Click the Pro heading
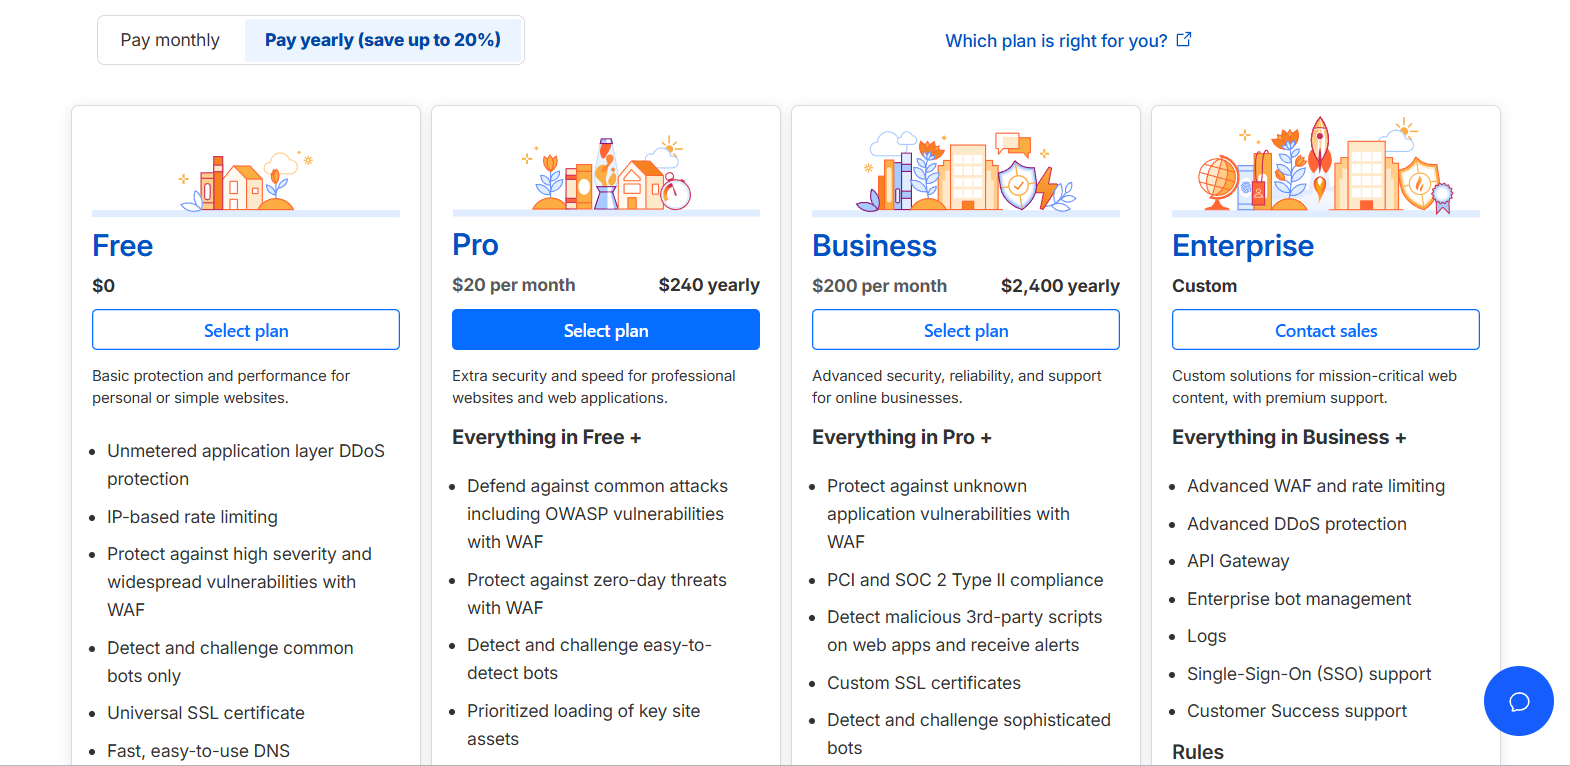1570x766 pixels. coord(475,244)
